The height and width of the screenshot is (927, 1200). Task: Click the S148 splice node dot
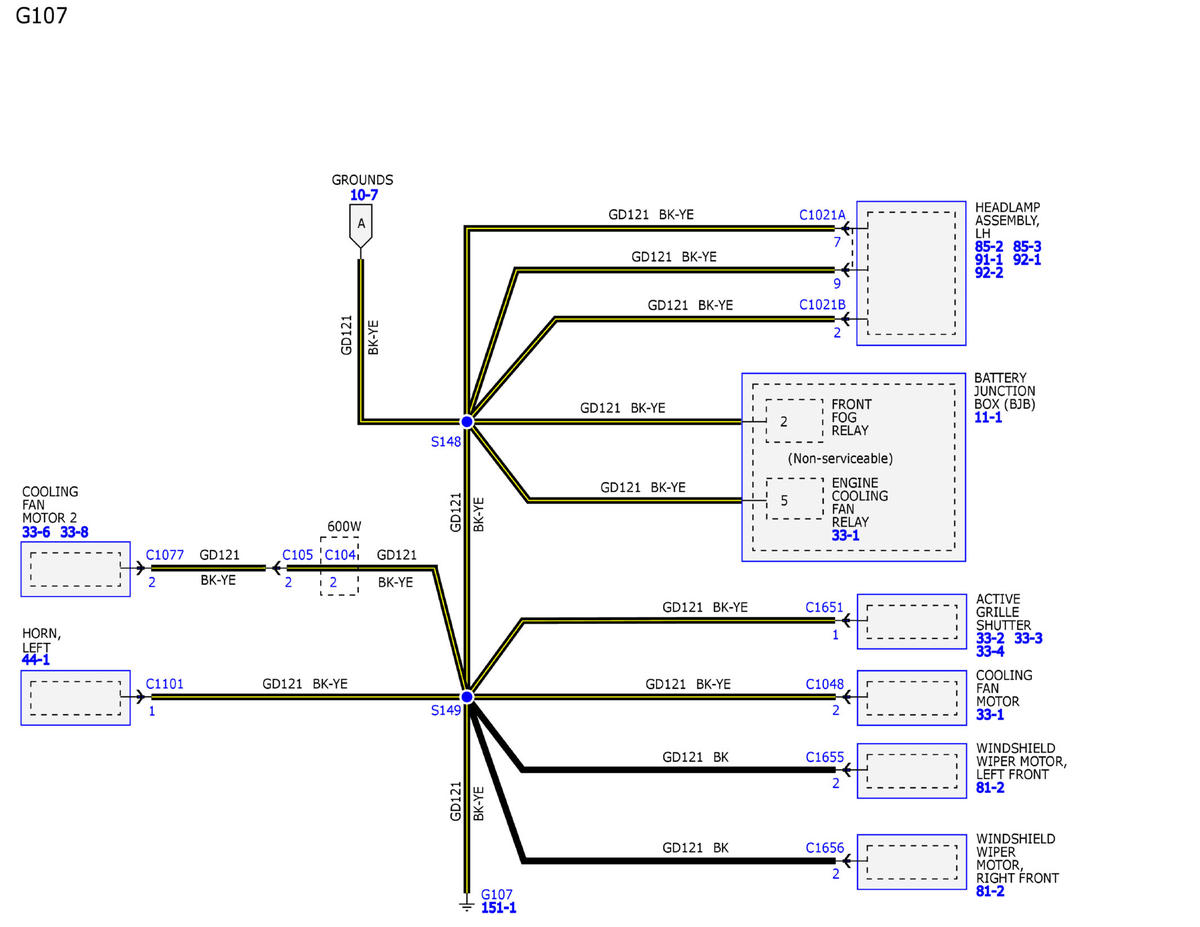[466, 422]
